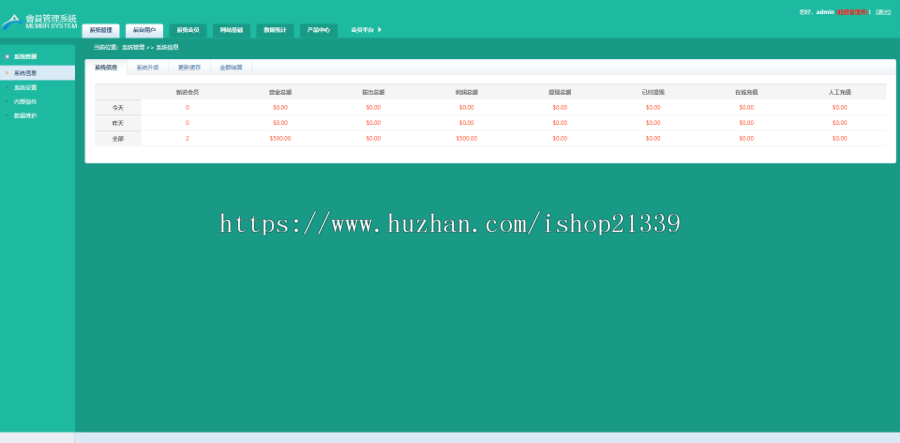The width and height of the screenshot is (900, 443).
Task: Click the red 超级管理员 role label
Action: [852, 12]
